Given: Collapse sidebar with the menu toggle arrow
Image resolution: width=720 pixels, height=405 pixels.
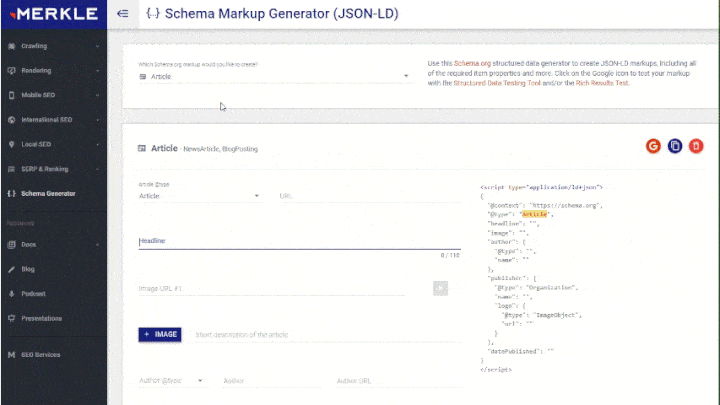Looking at the screenshot, I should point(123,13).
